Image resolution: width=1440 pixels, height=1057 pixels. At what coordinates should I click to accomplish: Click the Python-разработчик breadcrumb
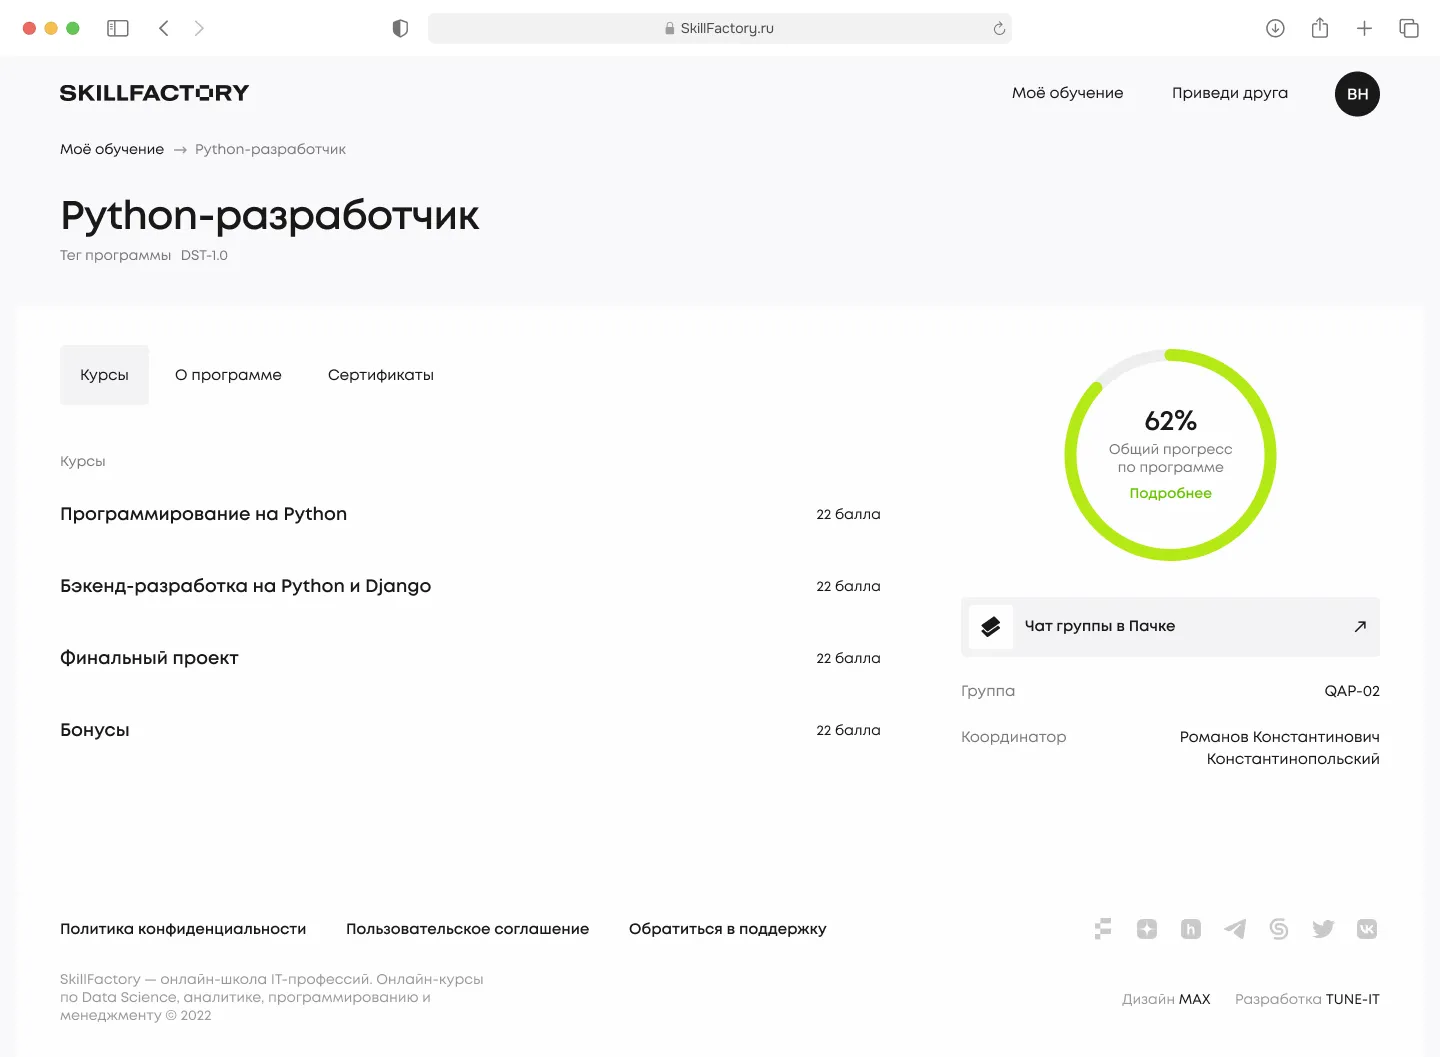[270, 149]
